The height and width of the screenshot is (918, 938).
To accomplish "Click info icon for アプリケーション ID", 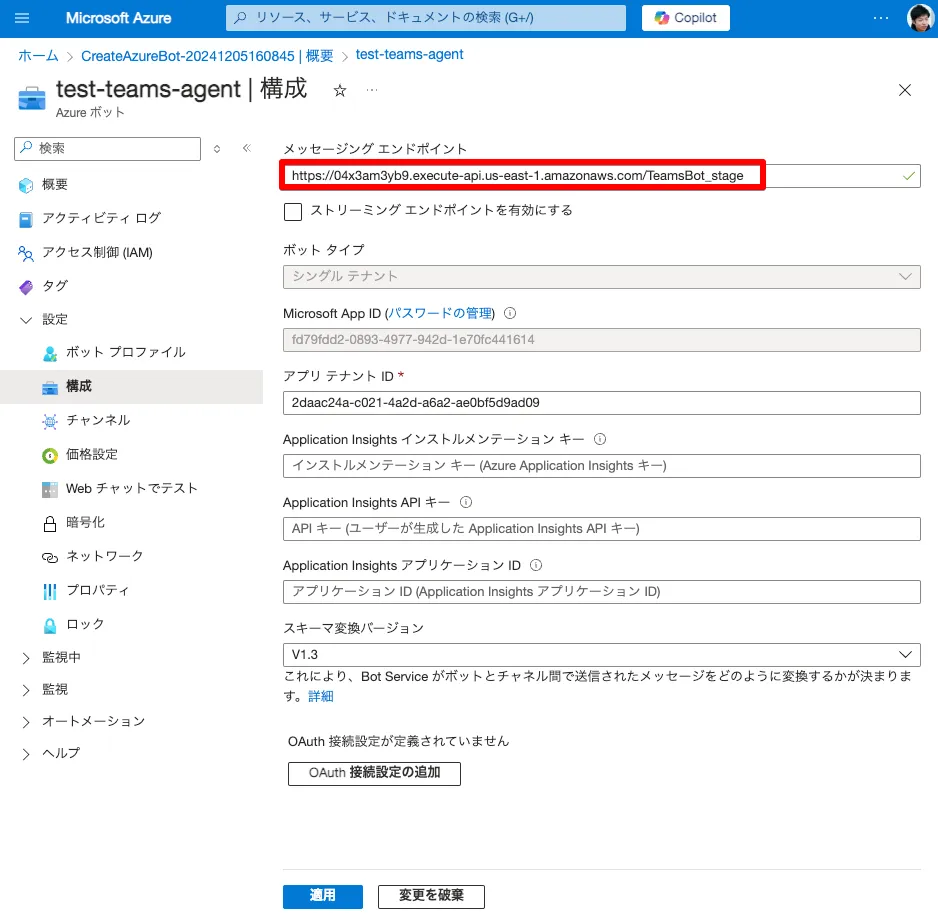I will [x=537, y=565].
